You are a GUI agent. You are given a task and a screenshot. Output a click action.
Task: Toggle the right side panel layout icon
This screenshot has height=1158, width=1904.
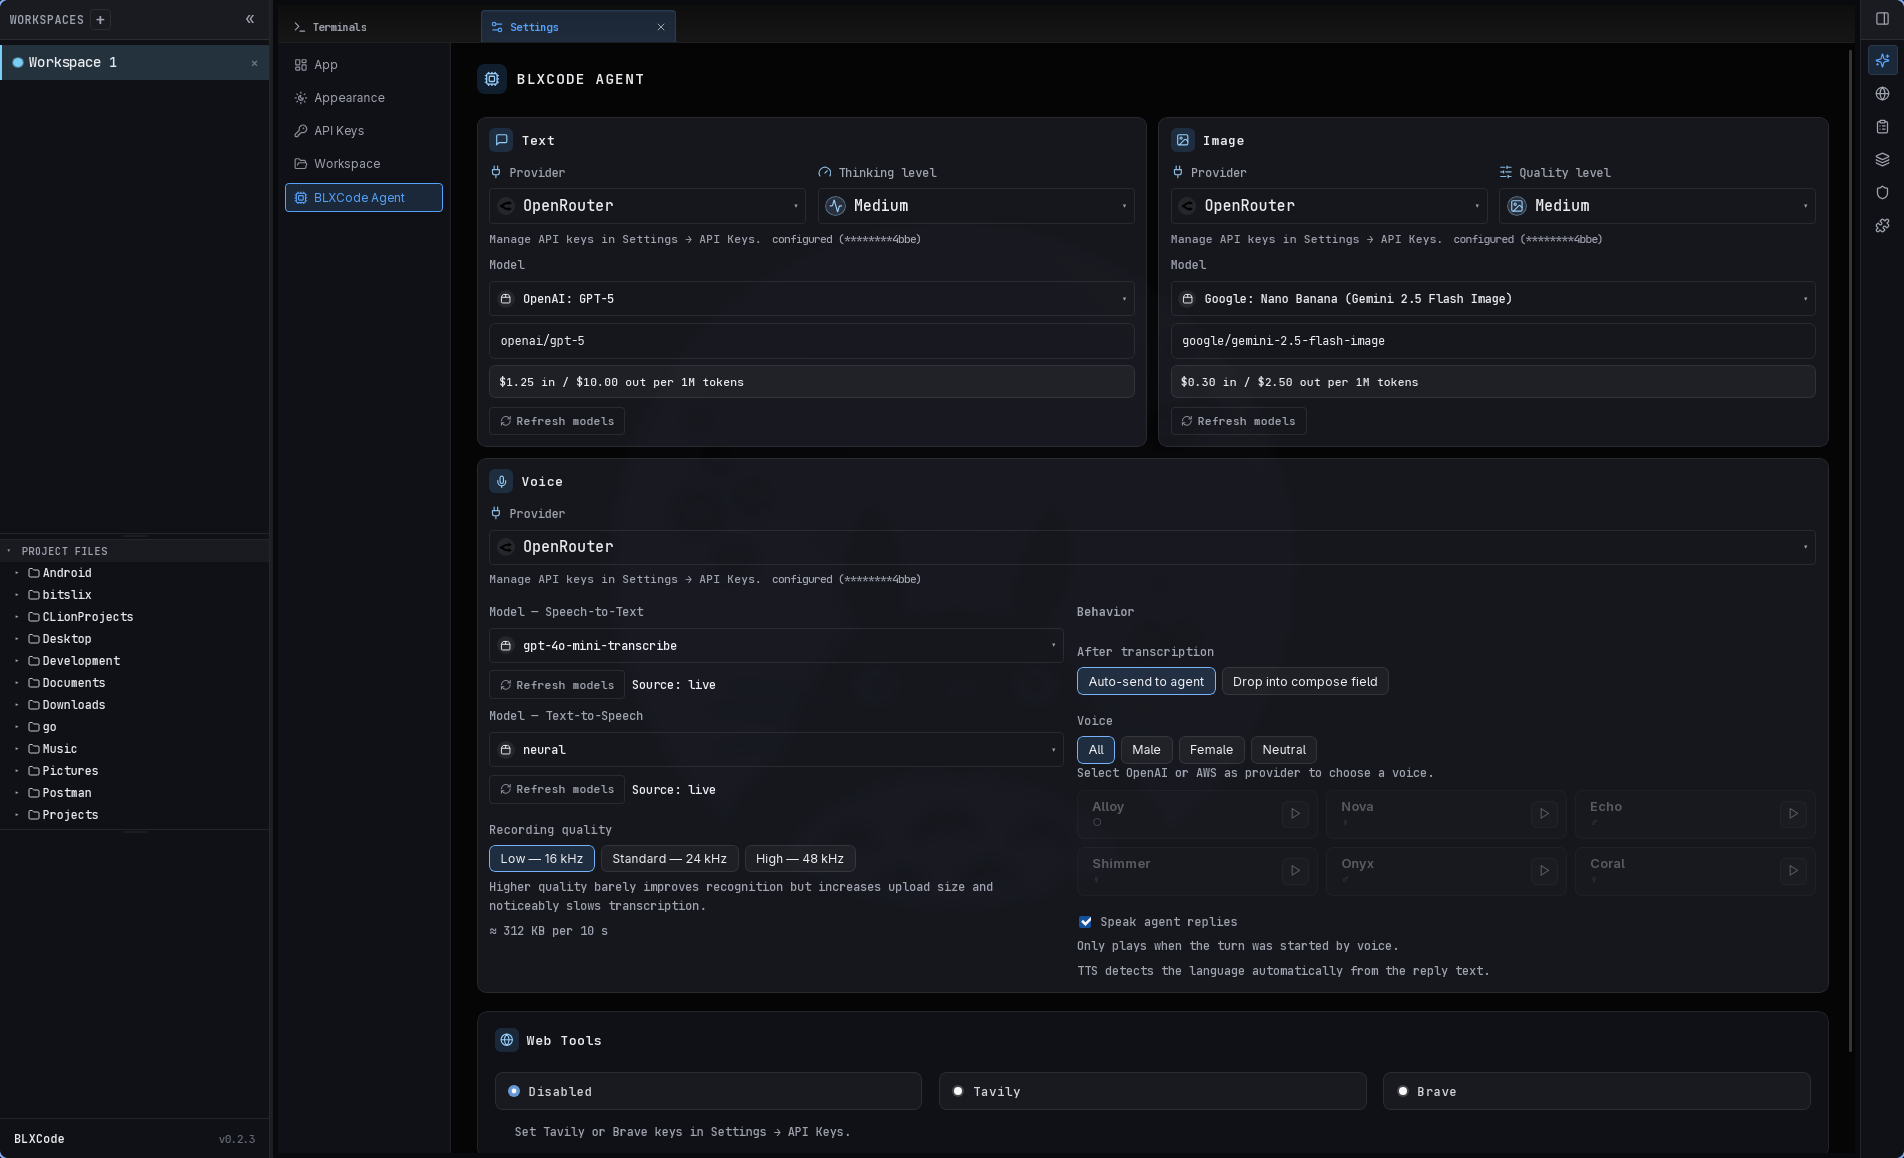click(x=1882, y=19)
